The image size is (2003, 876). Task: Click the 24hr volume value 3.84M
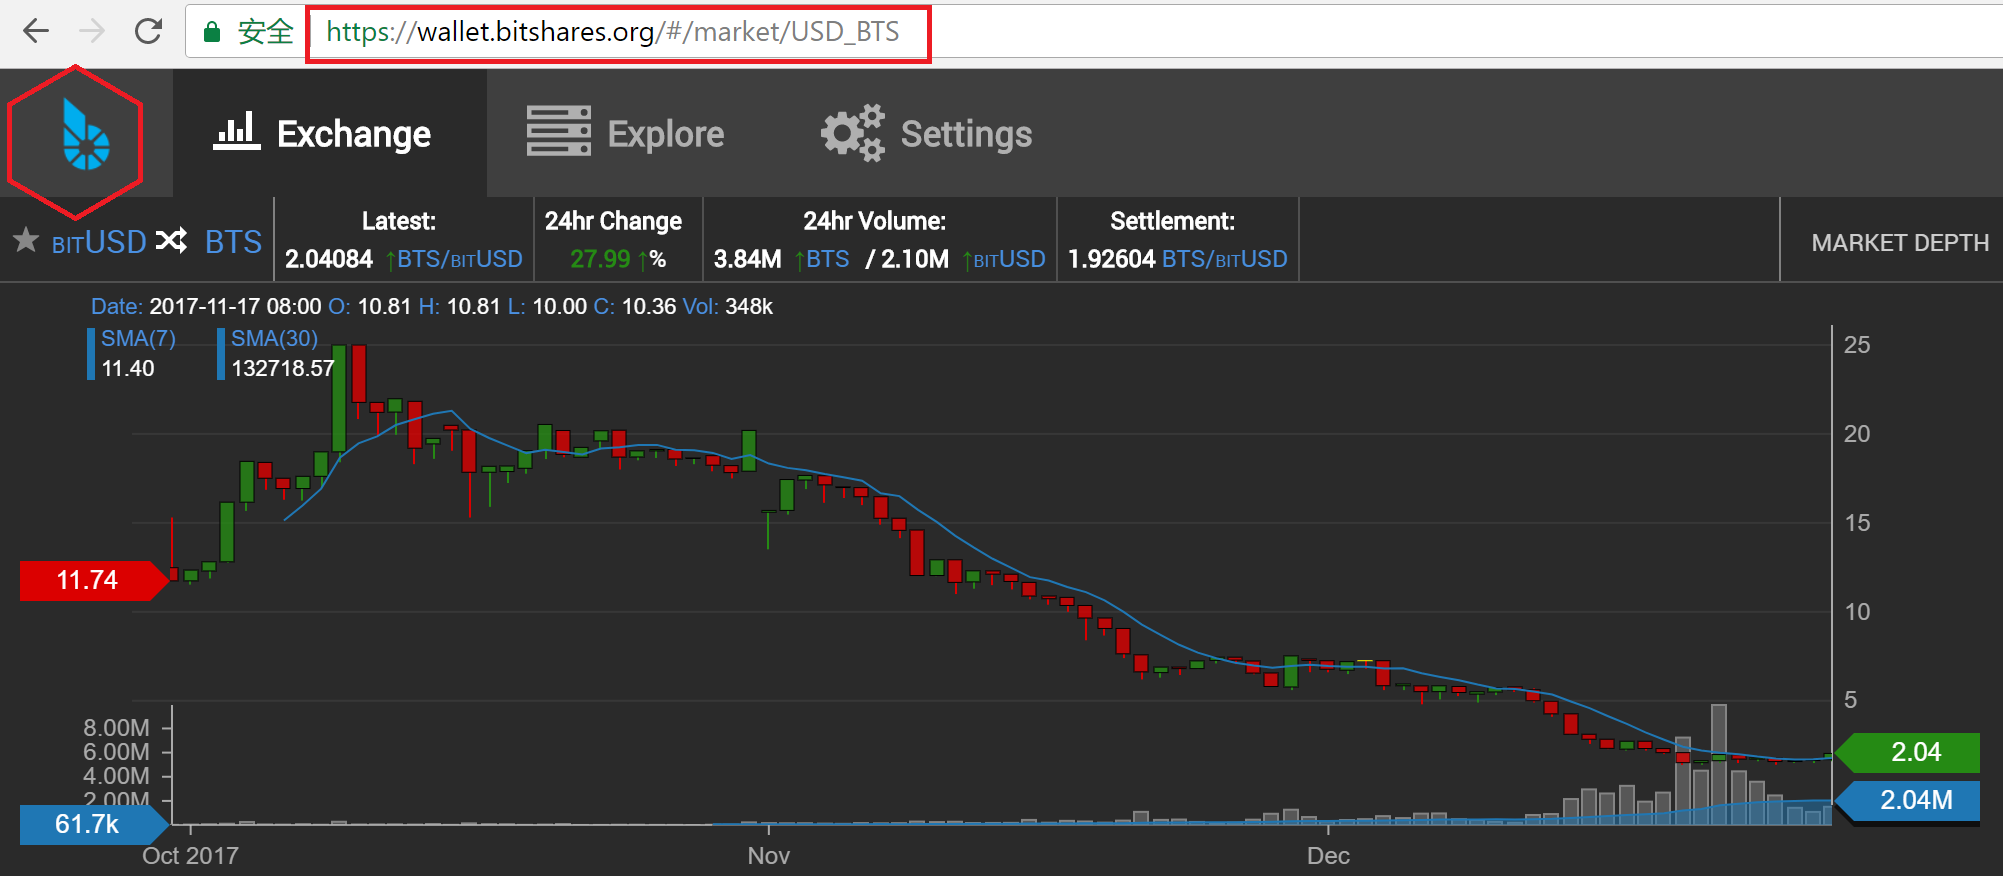coord(748,259)
